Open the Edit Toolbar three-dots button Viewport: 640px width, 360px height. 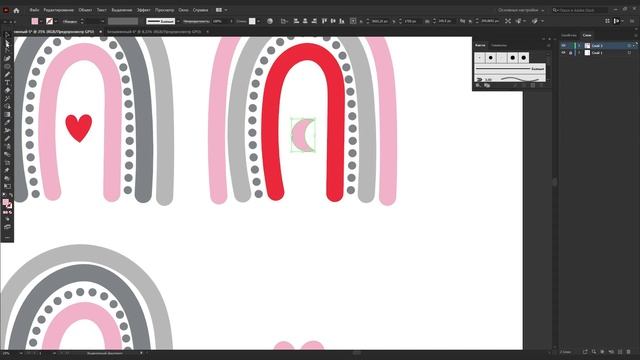[x=7, y=237]
